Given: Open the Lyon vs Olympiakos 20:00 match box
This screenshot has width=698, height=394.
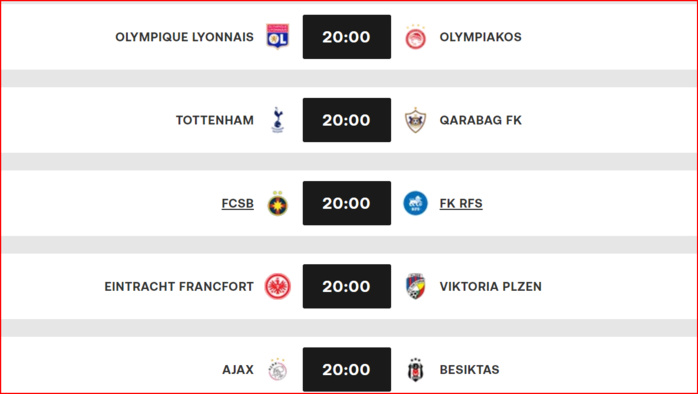Looking at the screenshot, I should 347,37.
